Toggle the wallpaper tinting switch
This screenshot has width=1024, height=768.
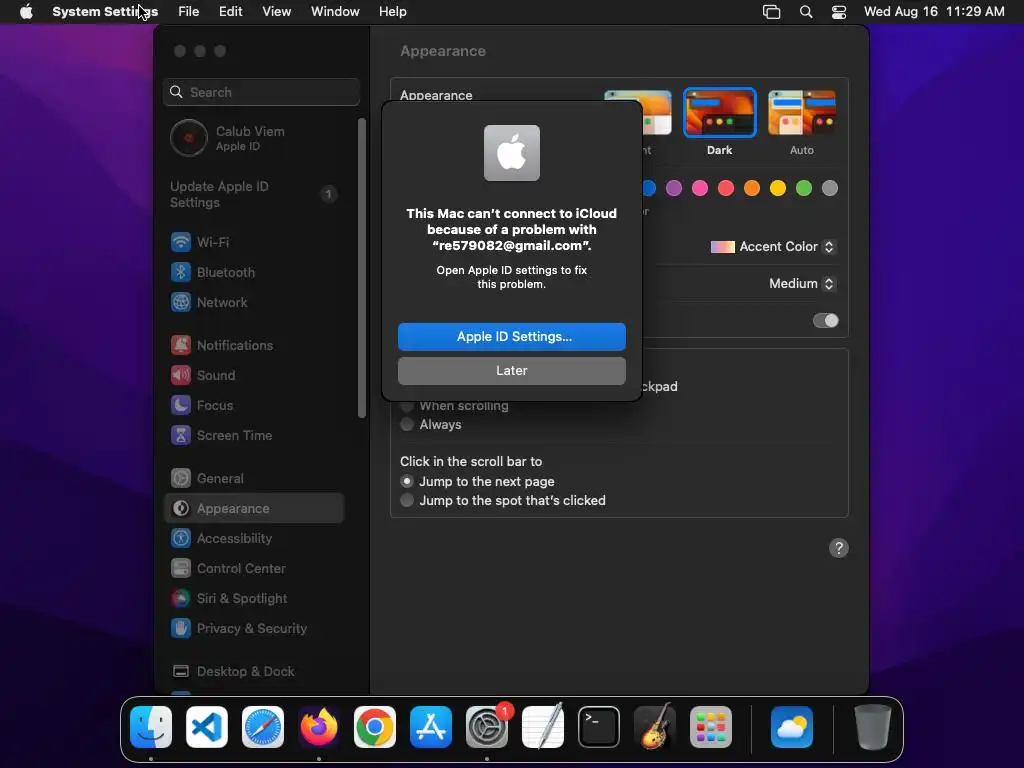825,321
